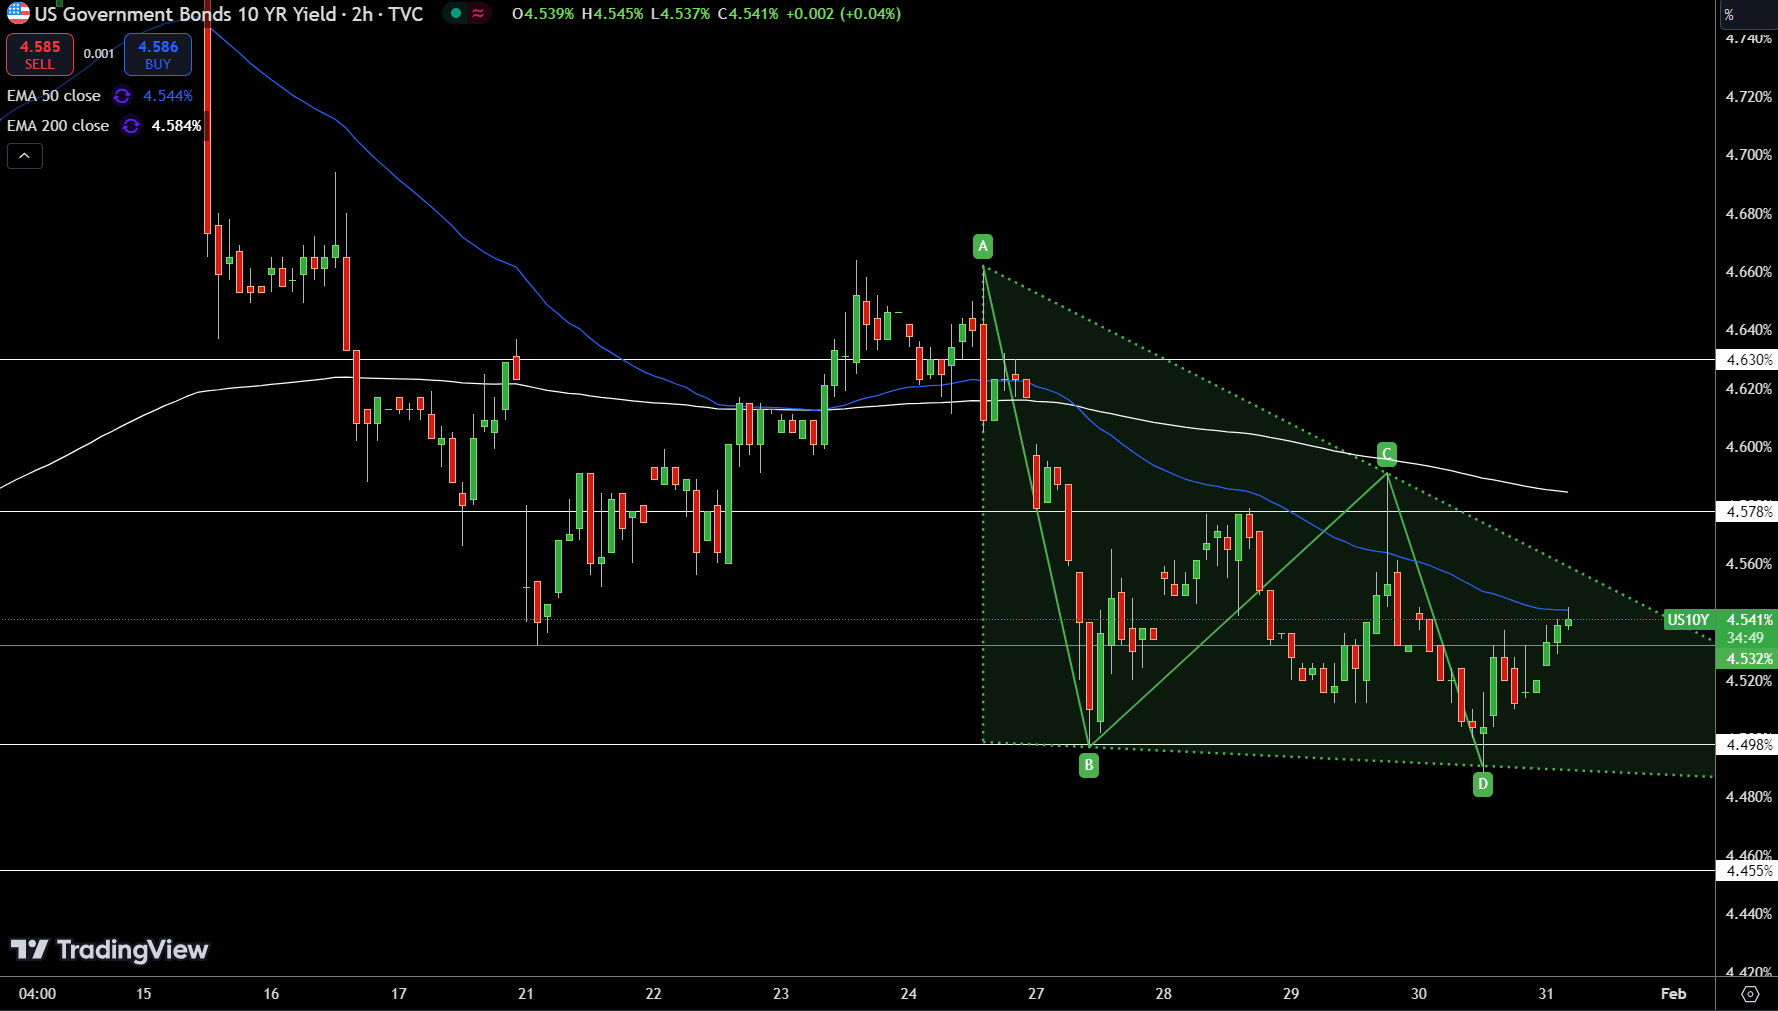Click the 4.532% green price label

pos(1747,659)
